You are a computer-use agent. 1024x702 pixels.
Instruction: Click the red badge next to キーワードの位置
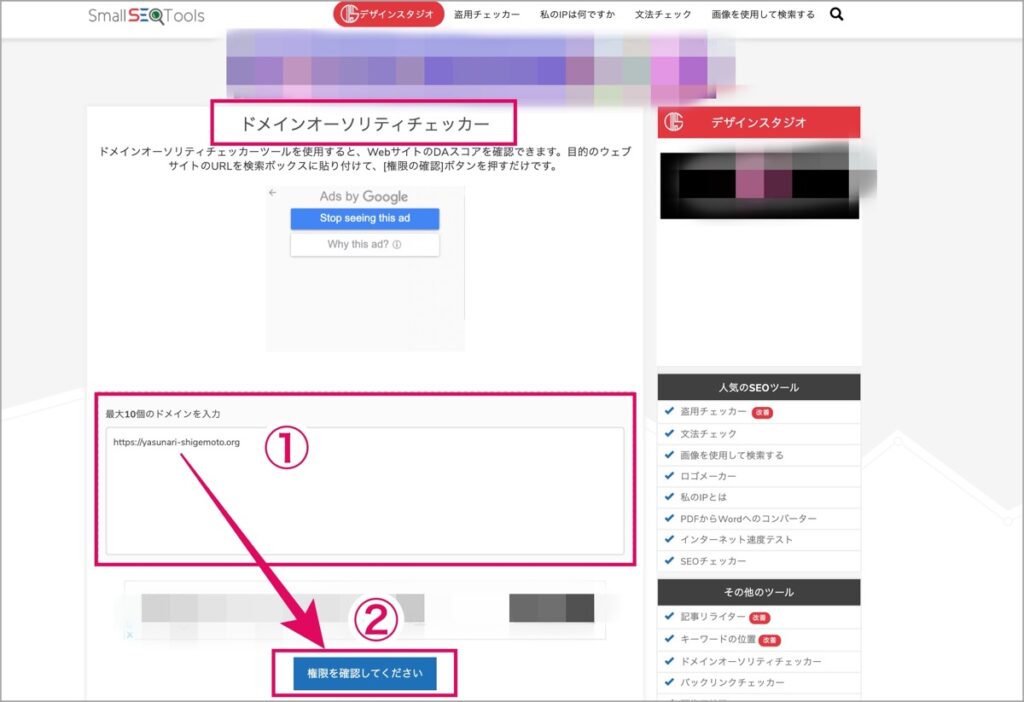pyautogui.click(x=770, y=641)
